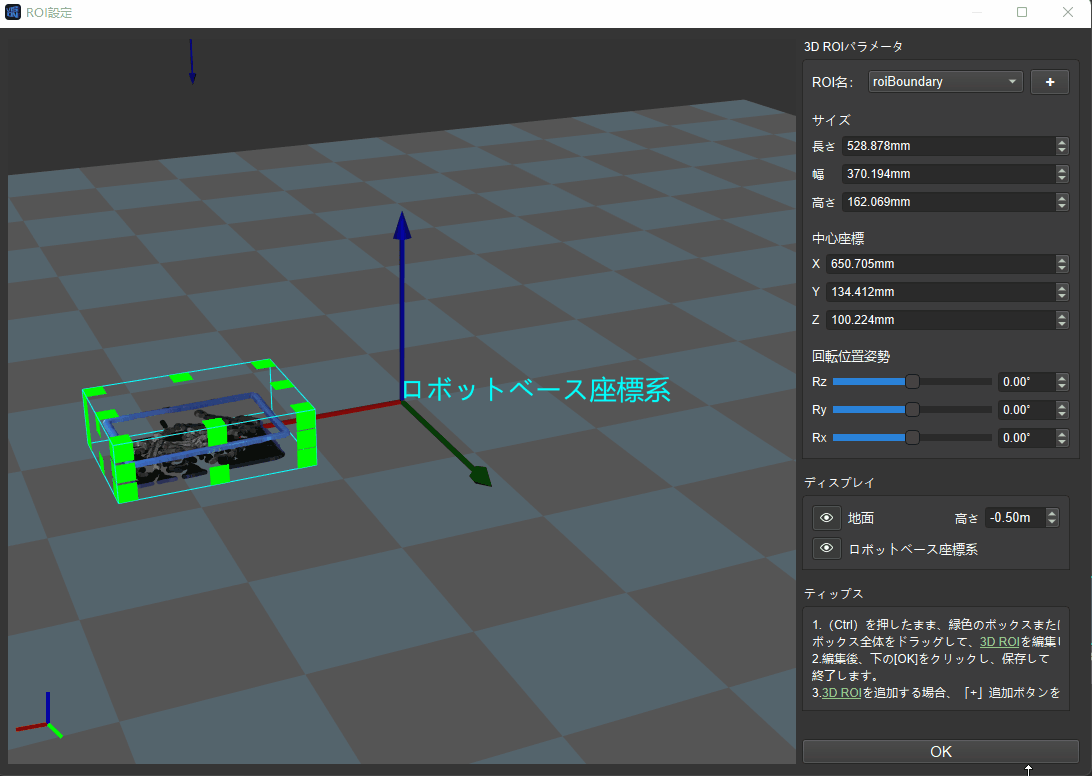1092x776 pixels.
Task: Click the 長さ 528.878mm input field
Action: click(x=949, y=146)
